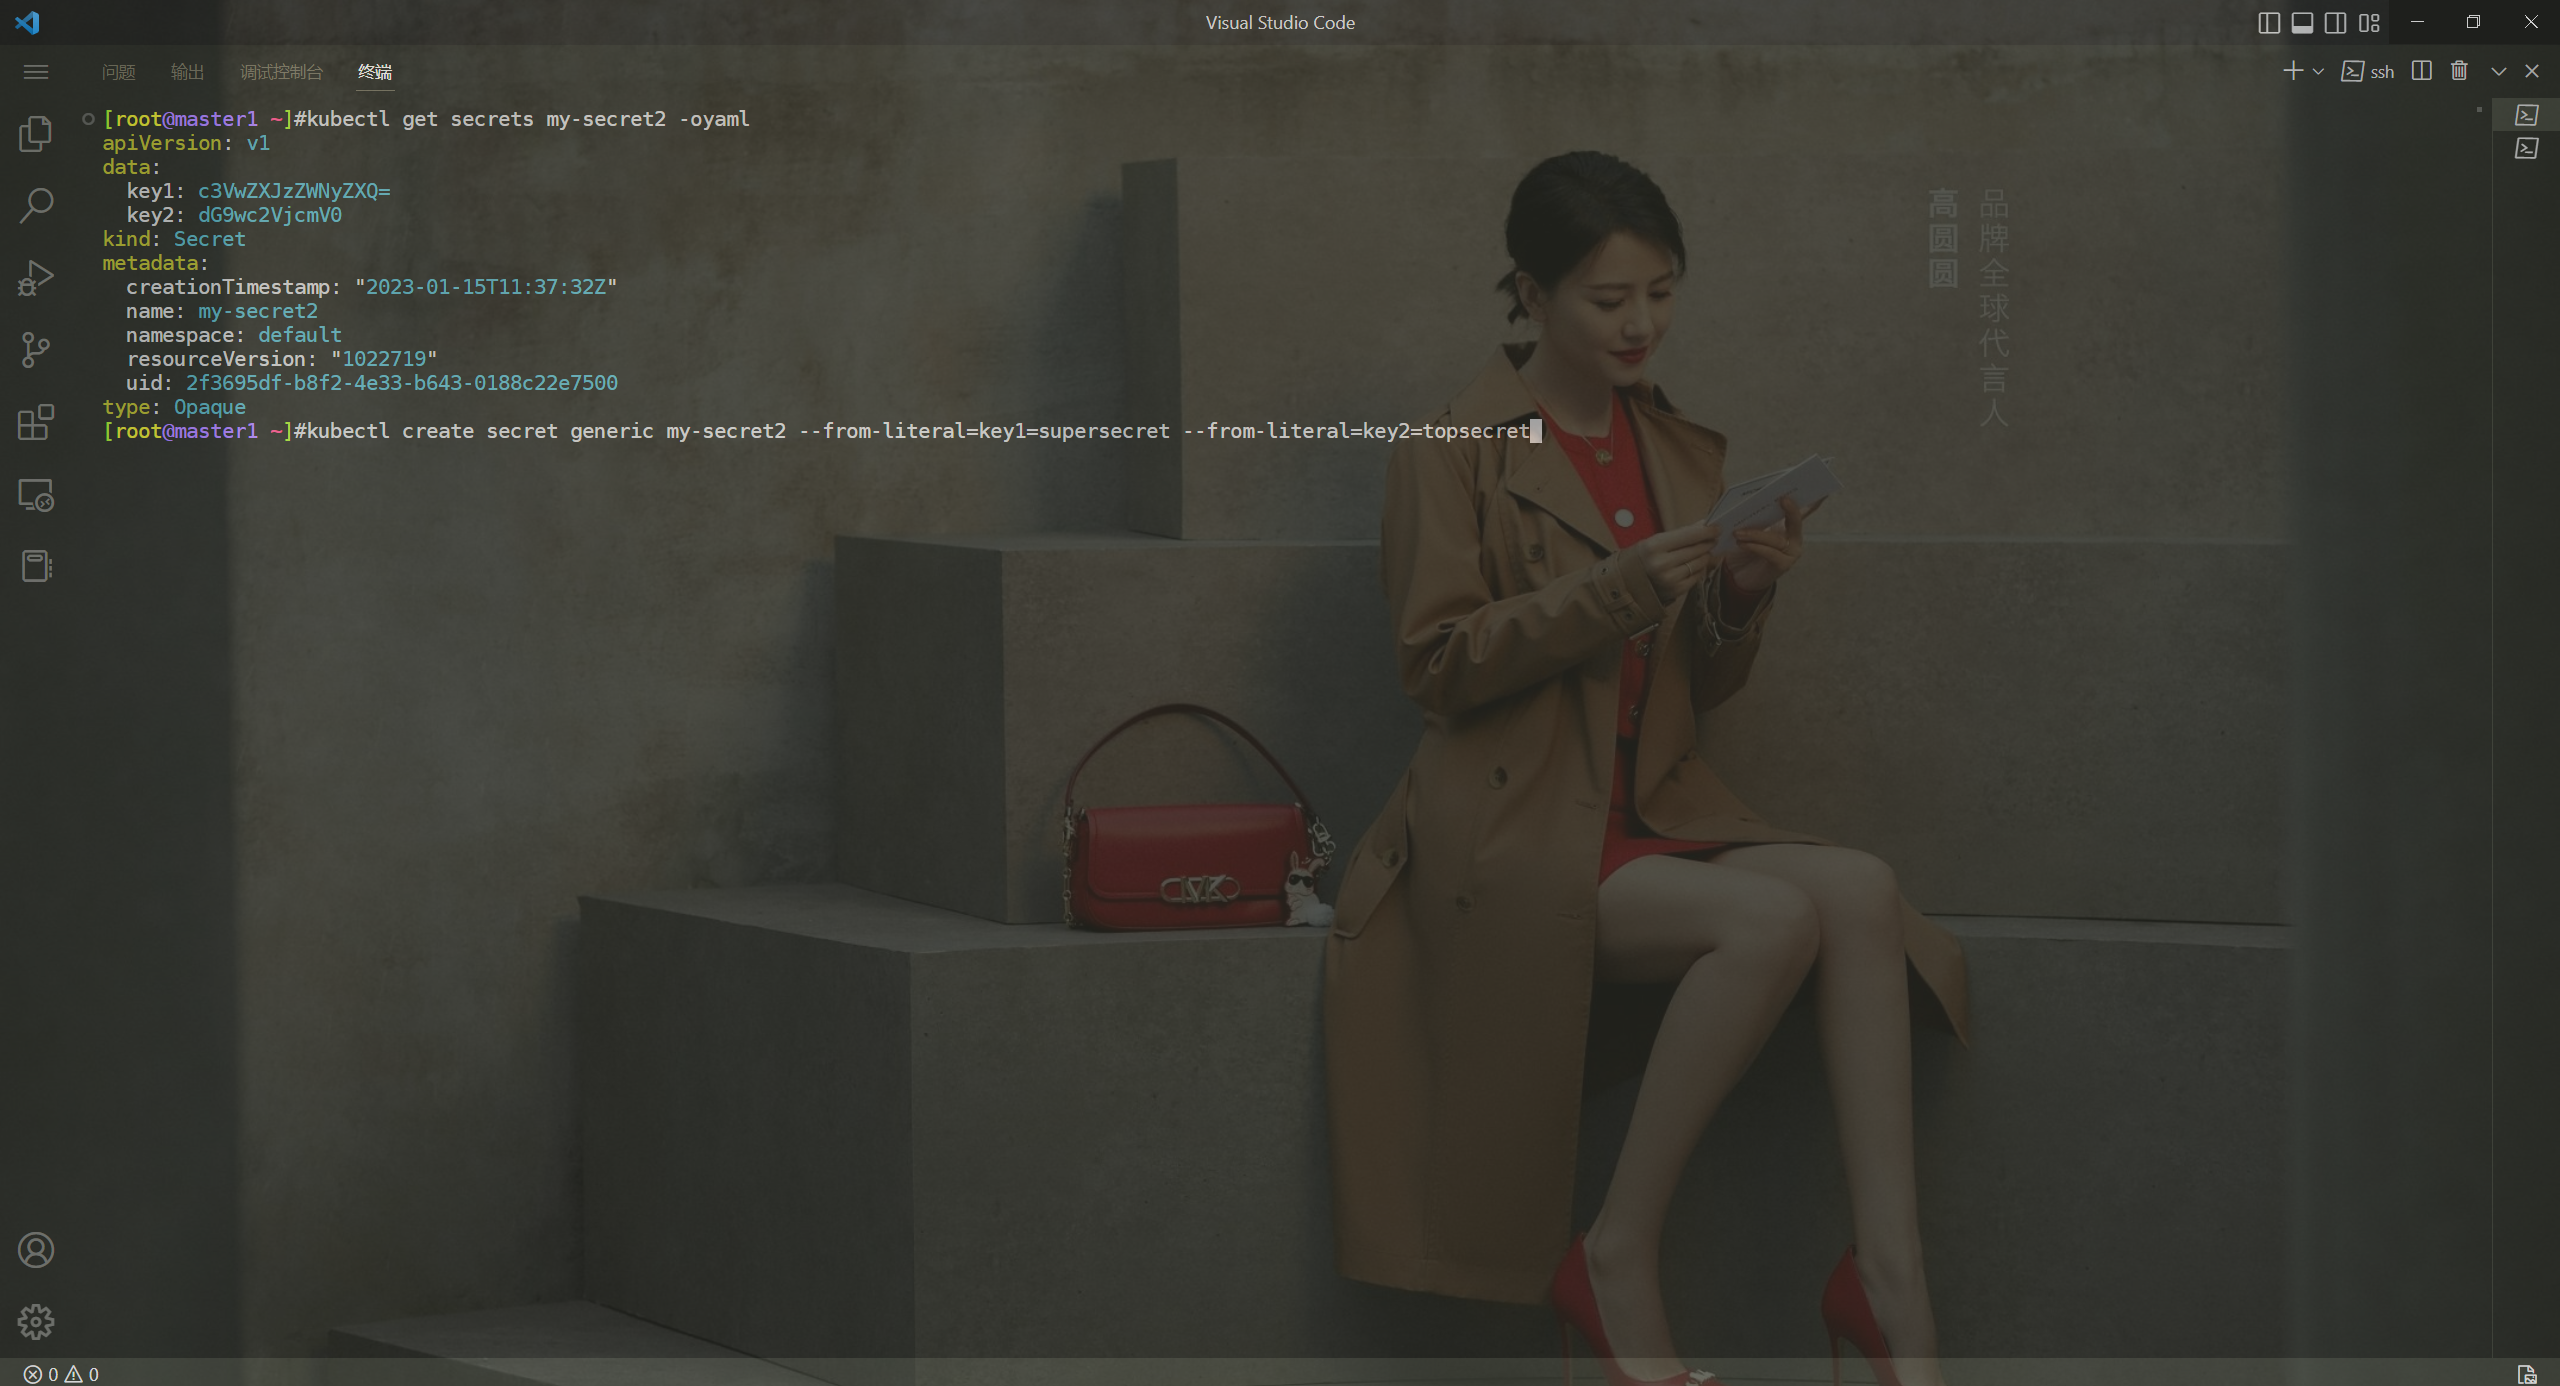Click the creationTimestamp value text

tap(486, 287)
